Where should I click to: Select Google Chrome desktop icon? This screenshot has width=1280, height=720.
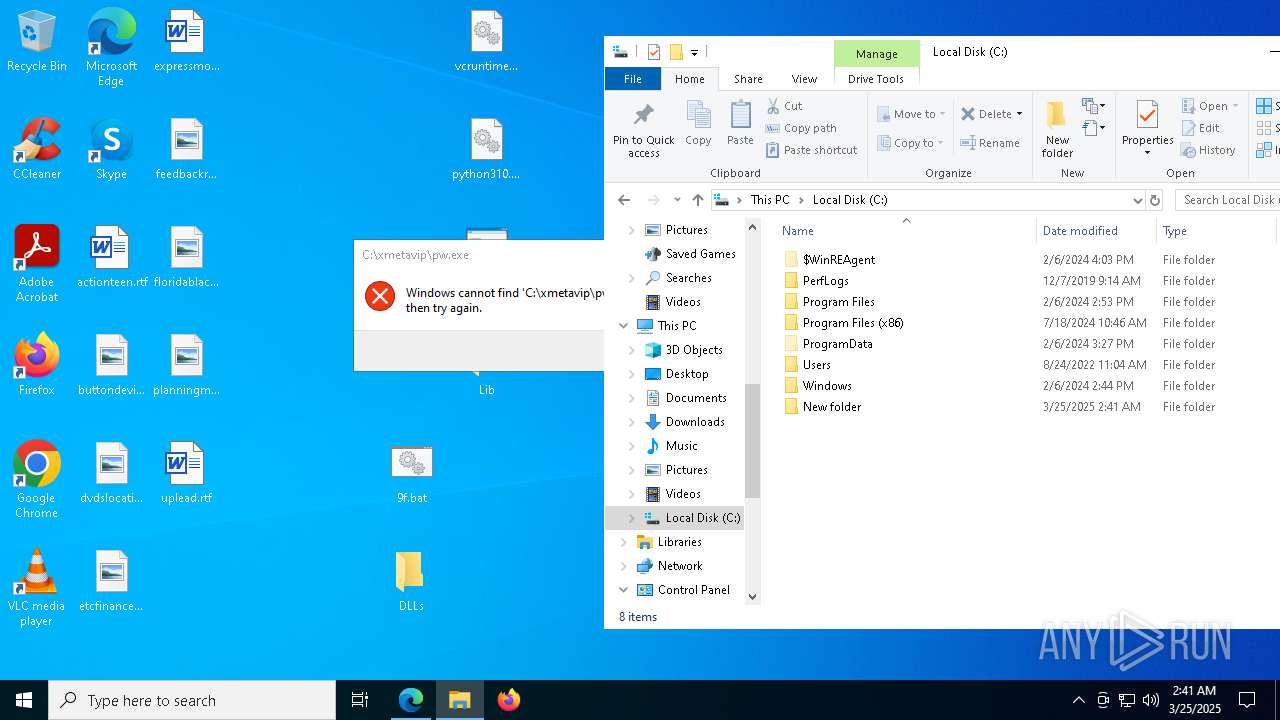36,480
